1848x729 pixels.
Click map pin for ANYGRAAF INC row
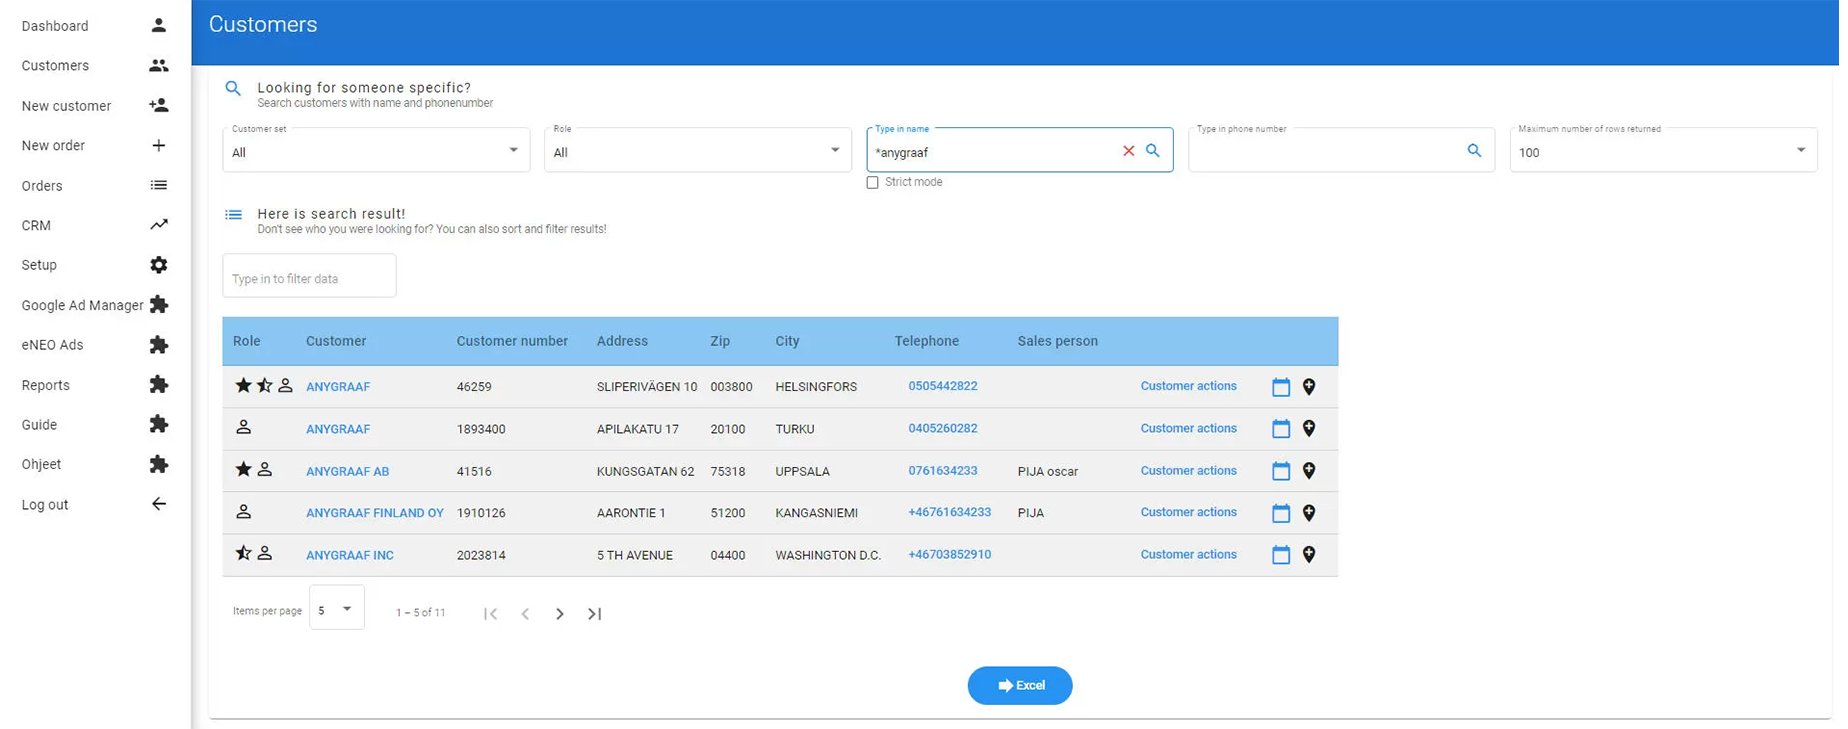pyautogui.click(x=1308, y=555)
